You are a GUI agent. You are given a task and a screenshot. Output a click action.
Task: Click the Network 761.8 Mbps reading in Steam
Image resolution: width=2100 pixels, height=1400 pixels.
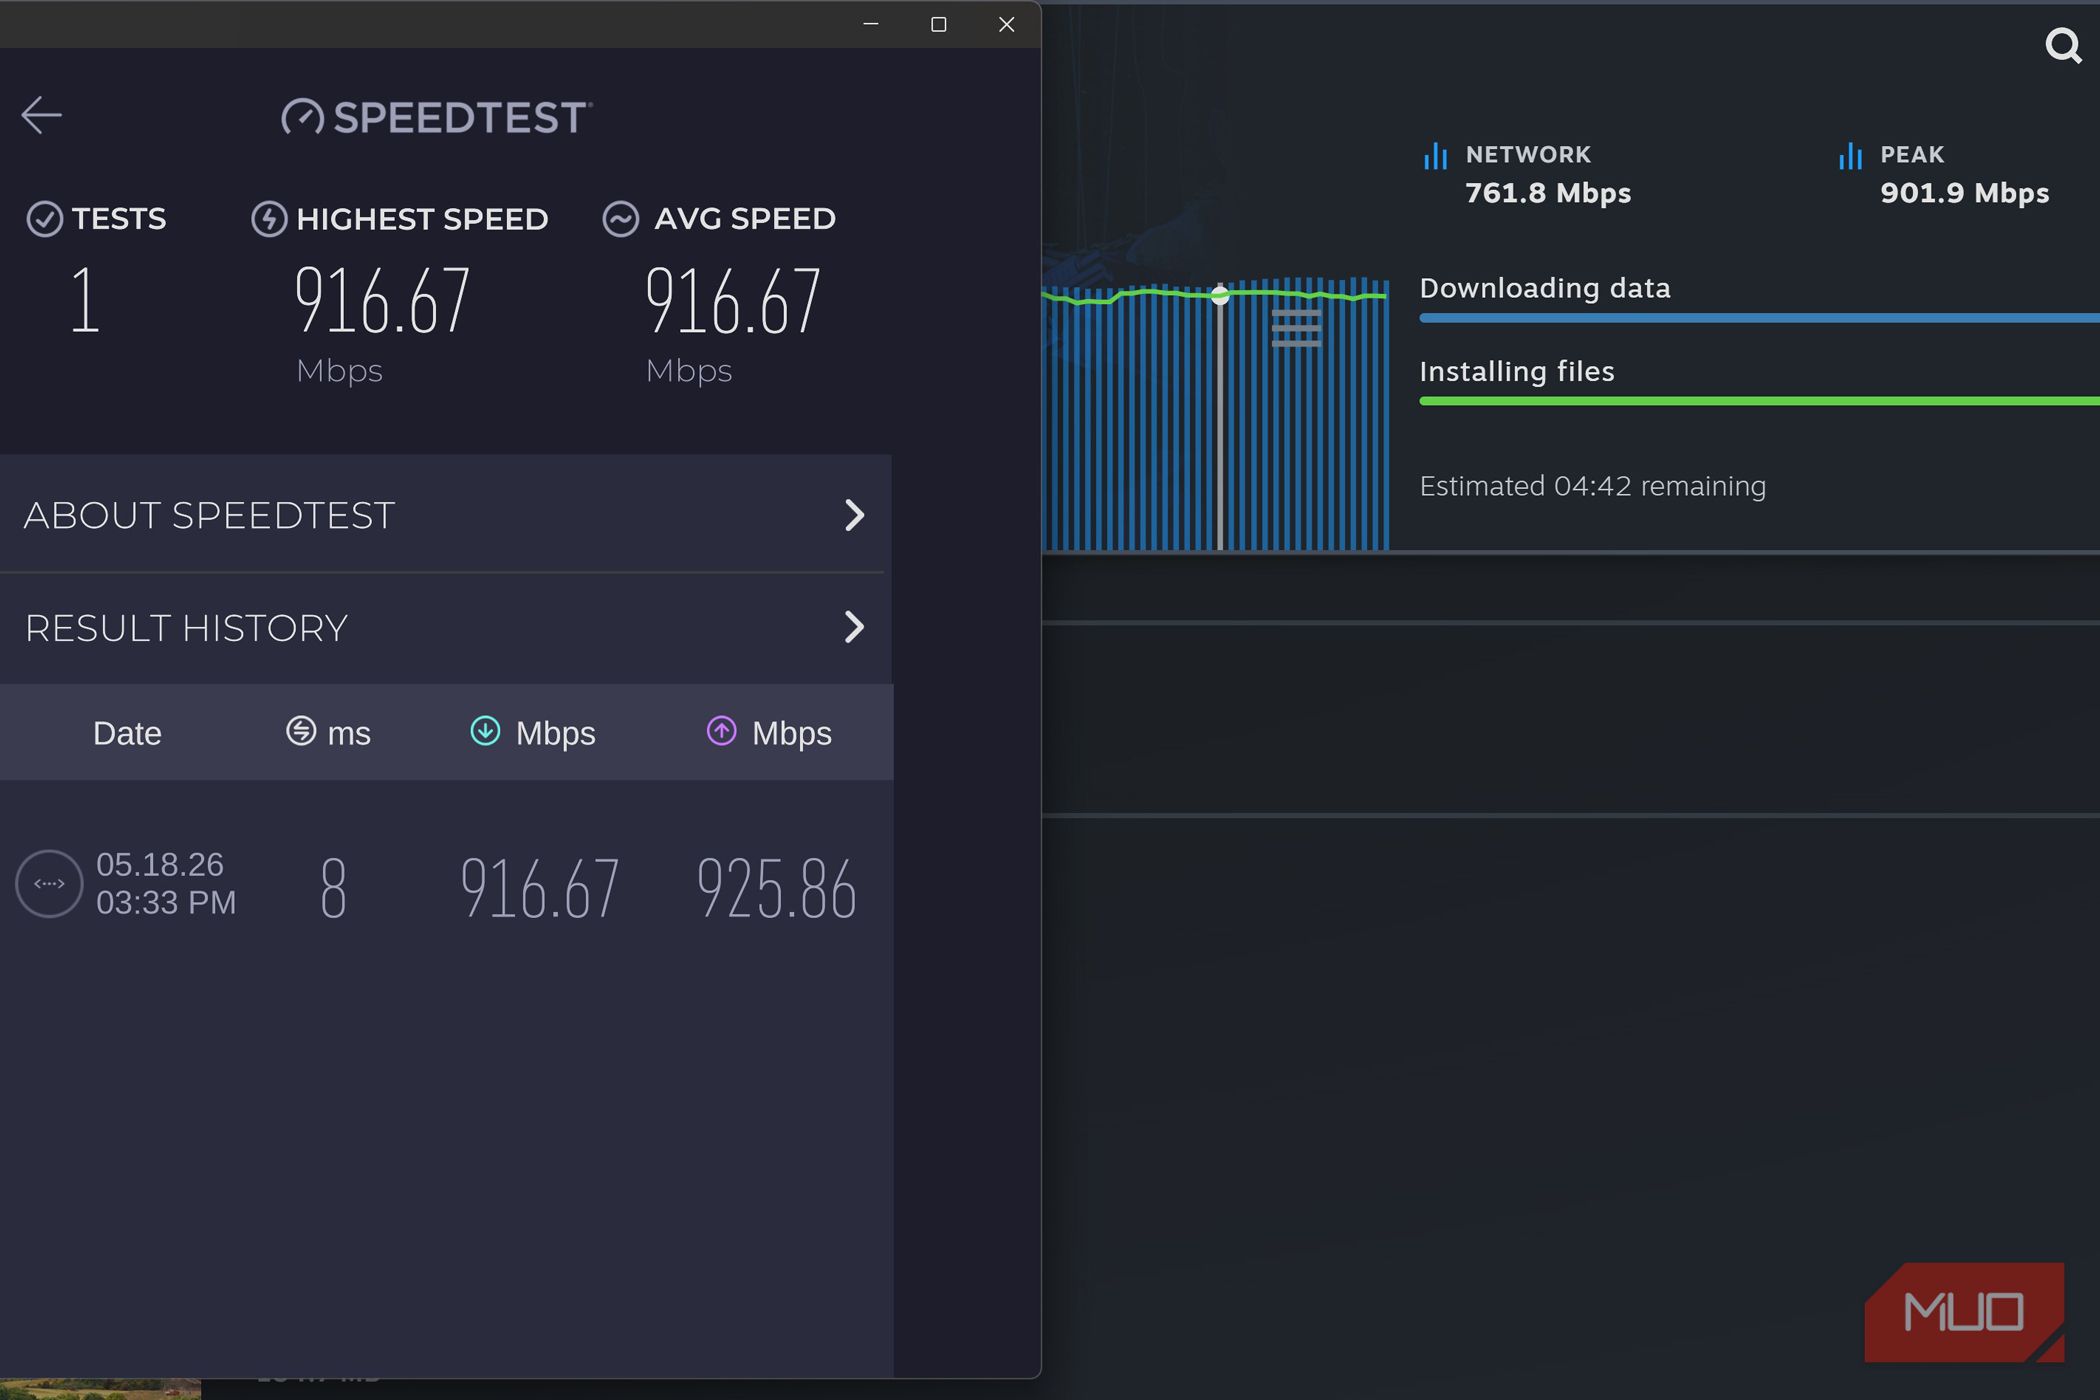1548,193
